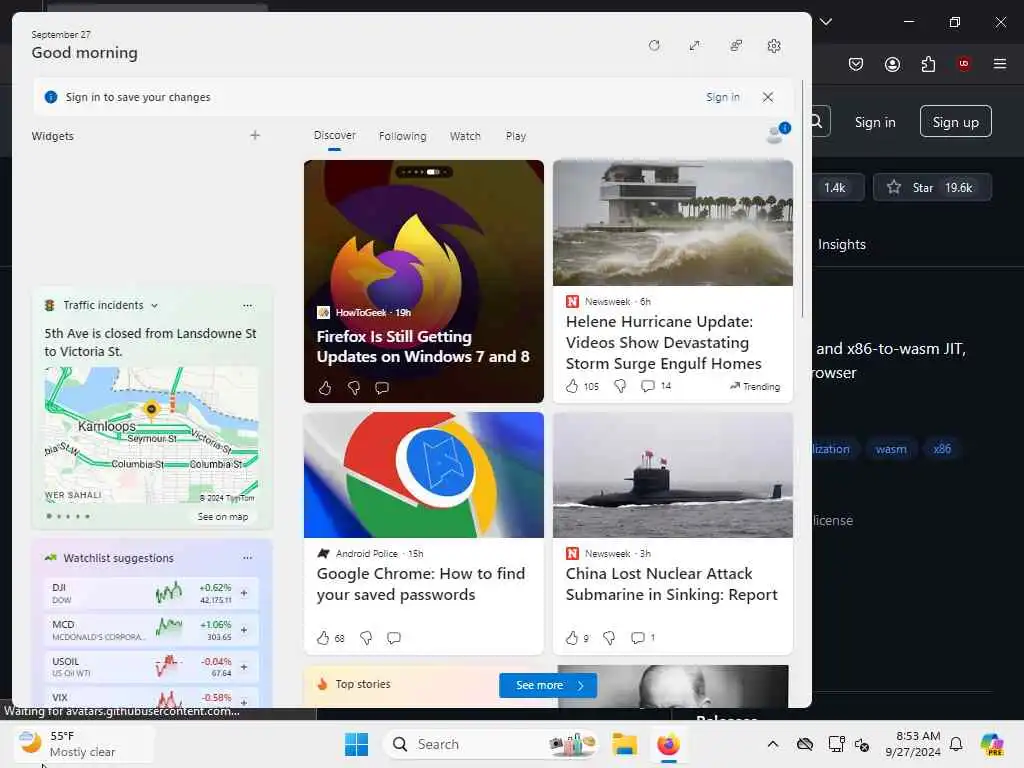Click Sign in on the banner
1024x768 pixels.
tap(722, 97)
